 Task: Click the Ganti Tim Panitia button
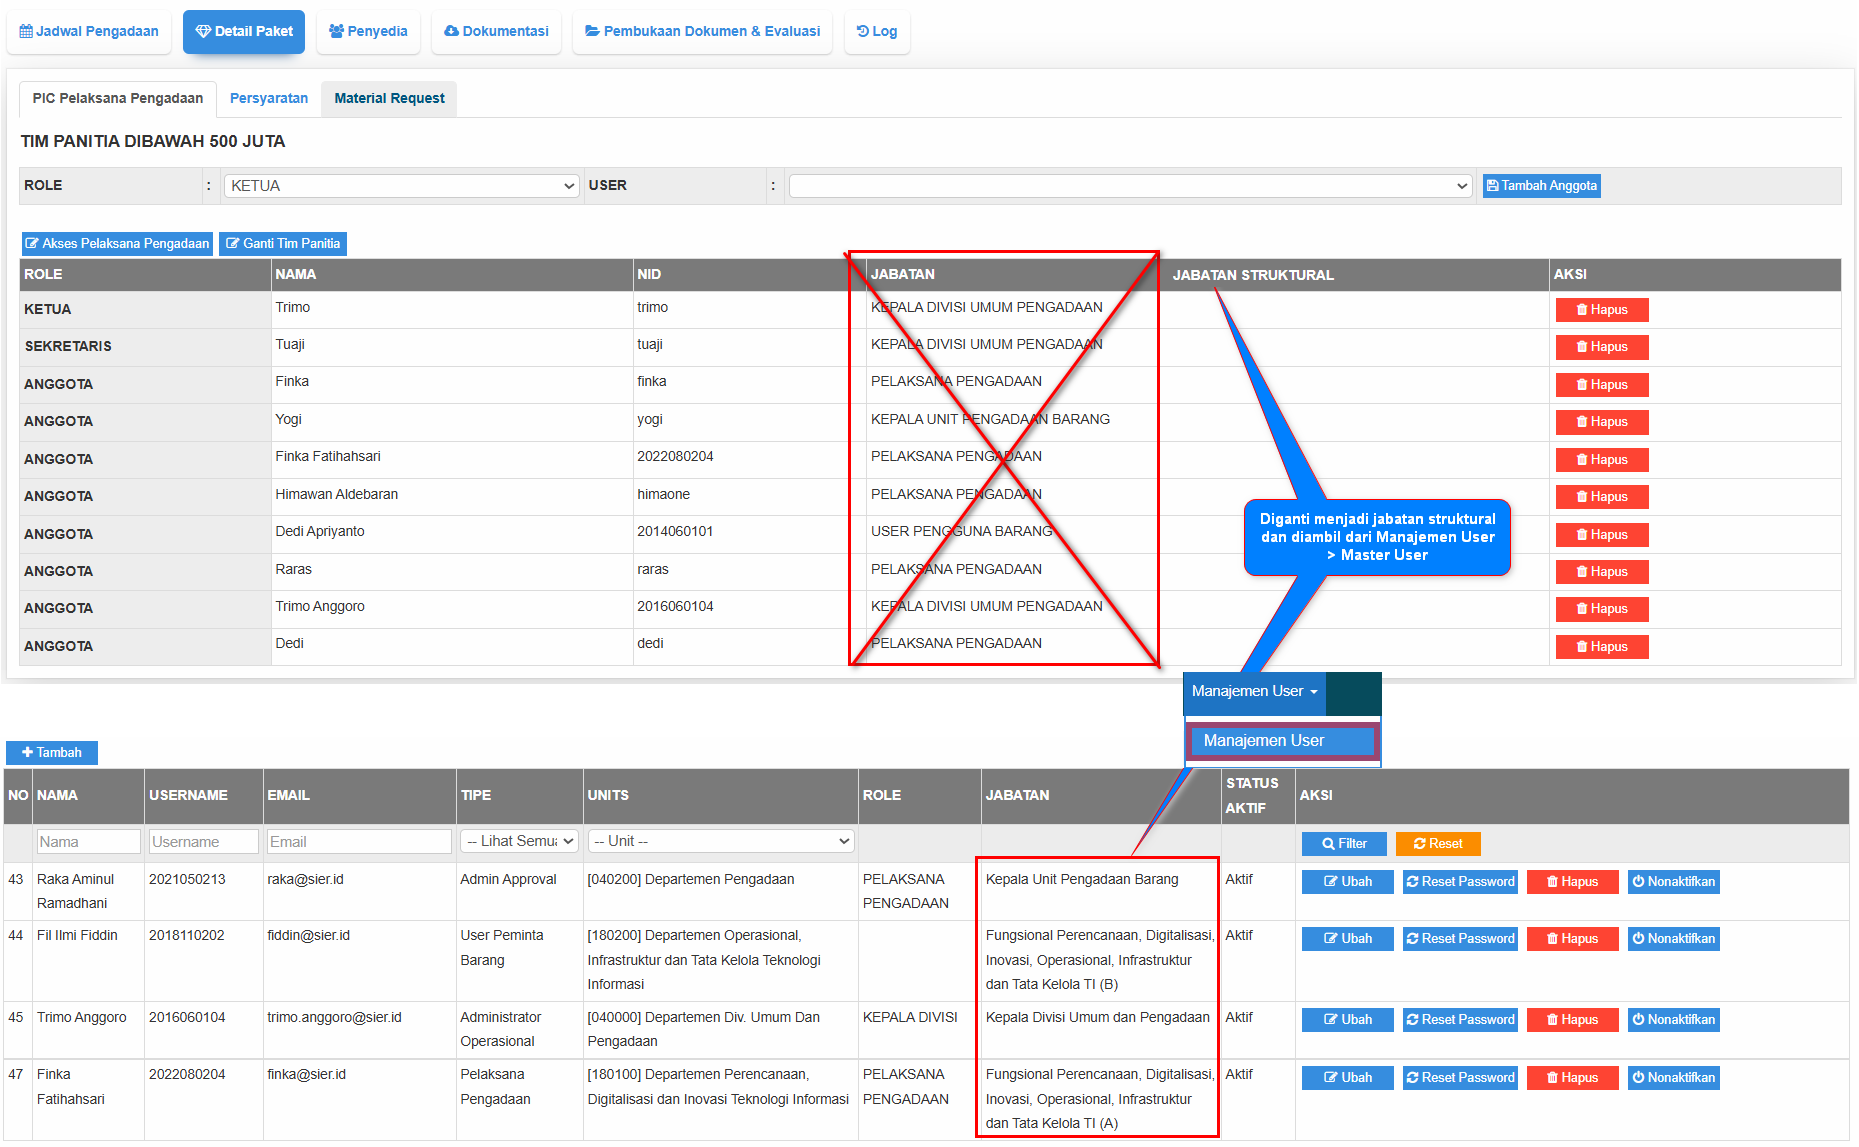tap(283, 244)
